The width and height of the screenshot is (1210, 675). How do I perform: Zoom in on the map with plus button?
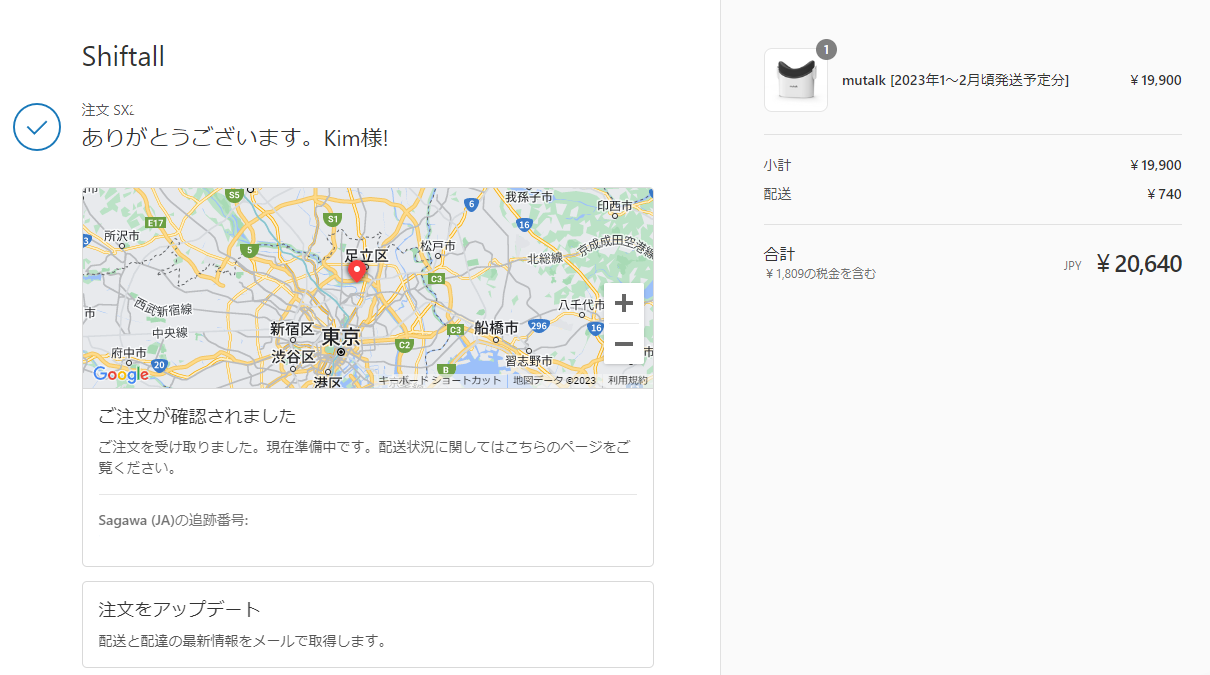pos(624,303)
